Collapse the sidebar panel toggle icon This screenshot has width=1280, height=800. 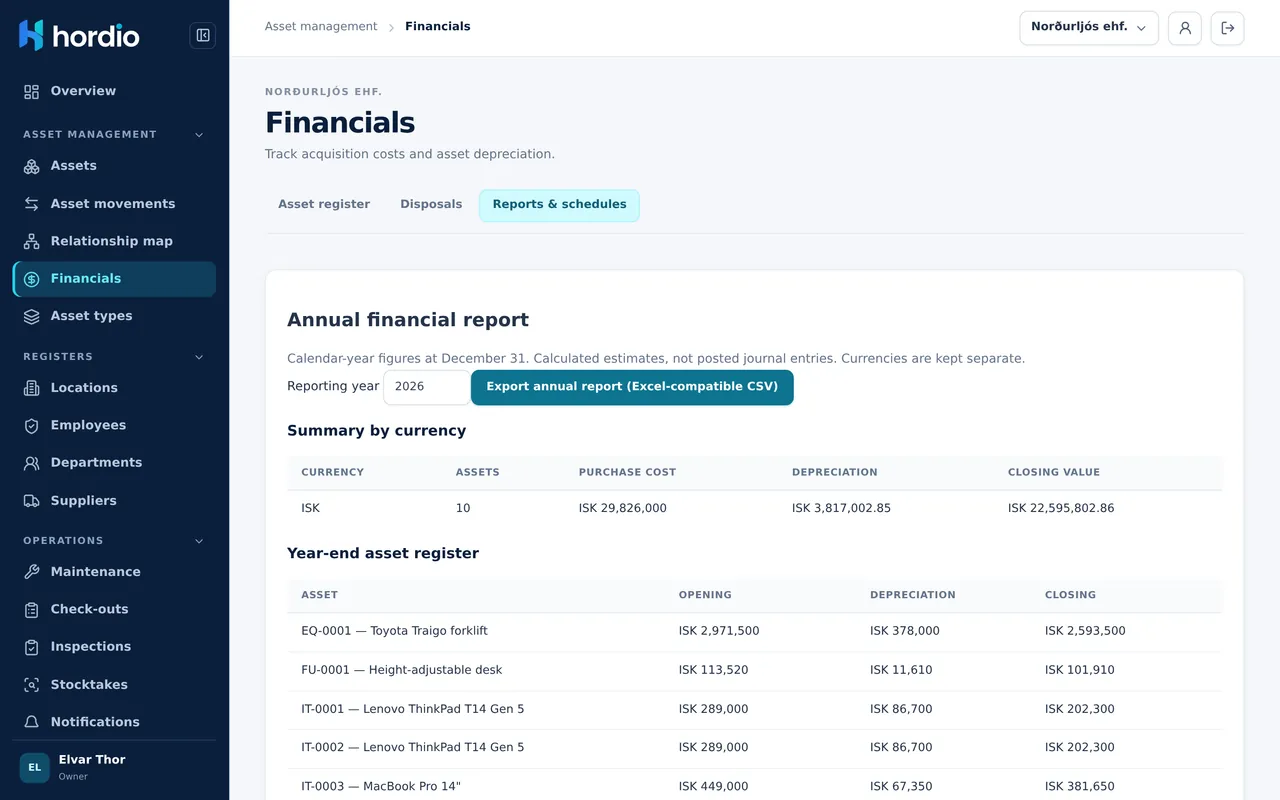click(x=203, y=36)
